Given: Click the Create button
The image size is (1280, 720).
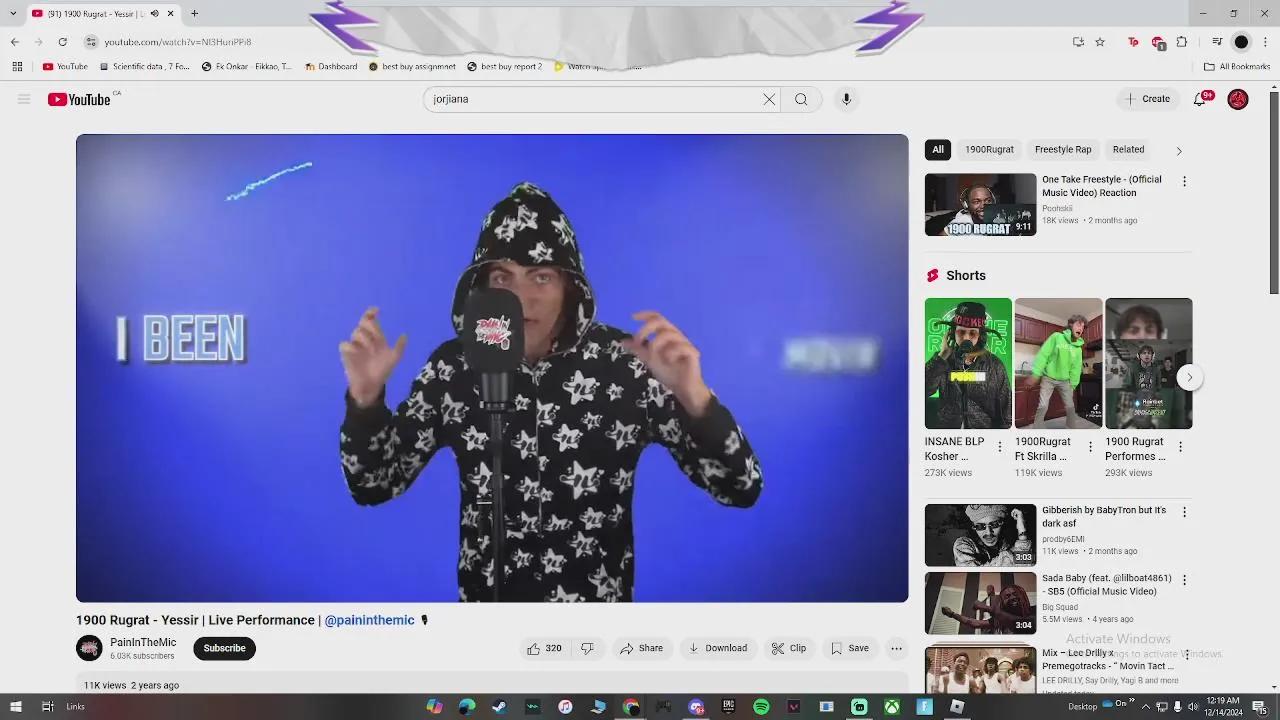Looking at the screenshot, I should 1148,99.
